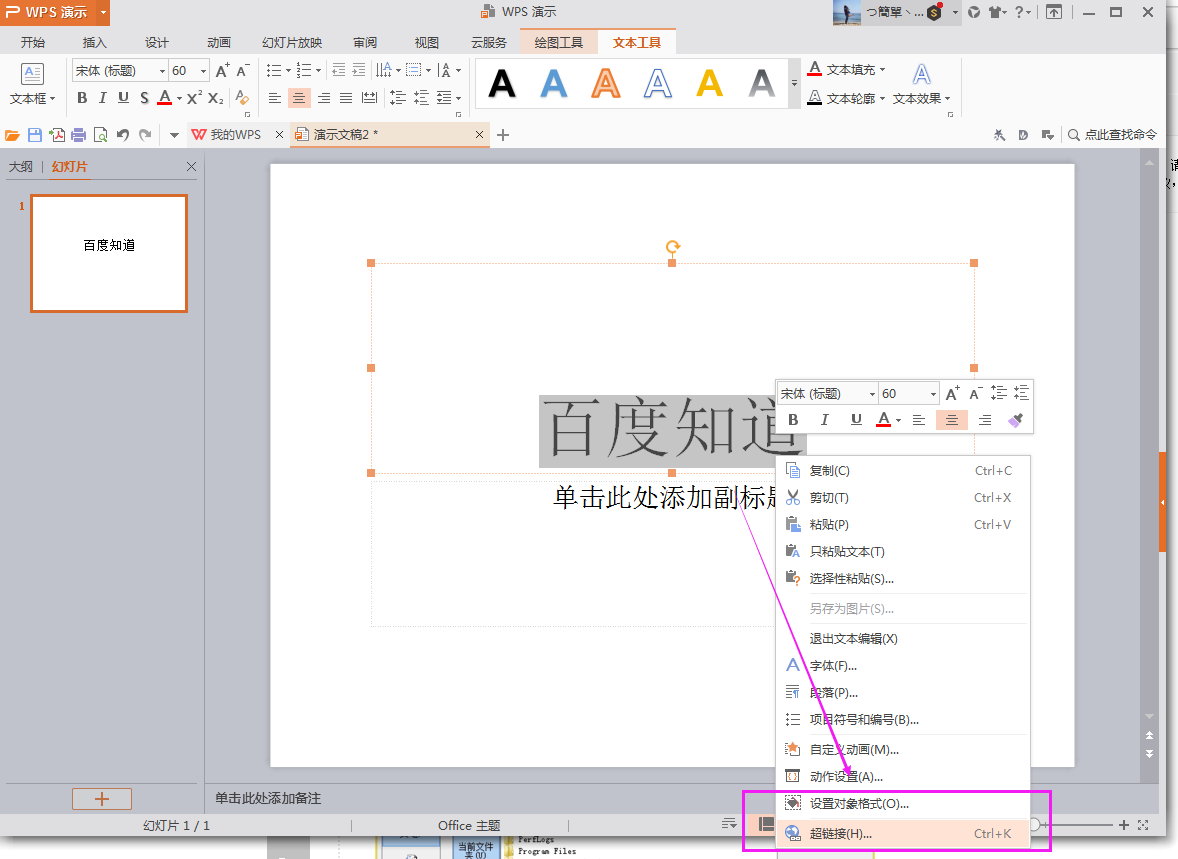Open font size dropdown in mini toolbar
Screen dimensions: 1178x859
click(x=933, y=394)
